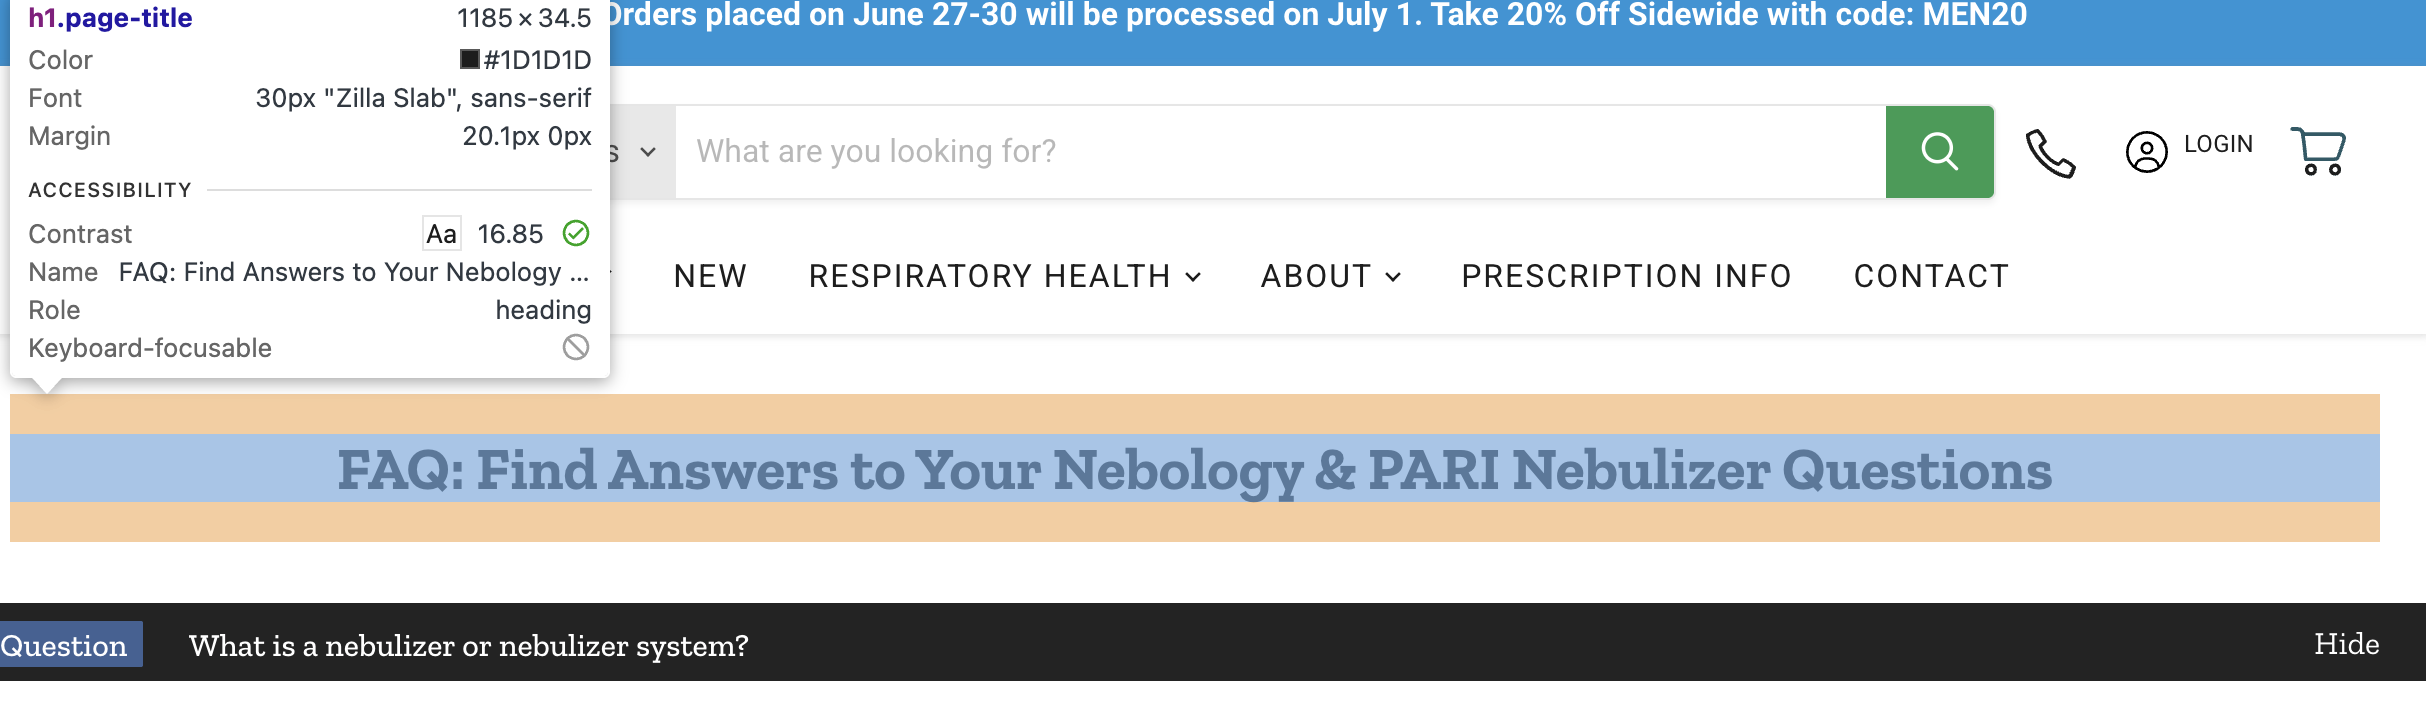
Task: Click the blue Question label badge
Action: 66,645
